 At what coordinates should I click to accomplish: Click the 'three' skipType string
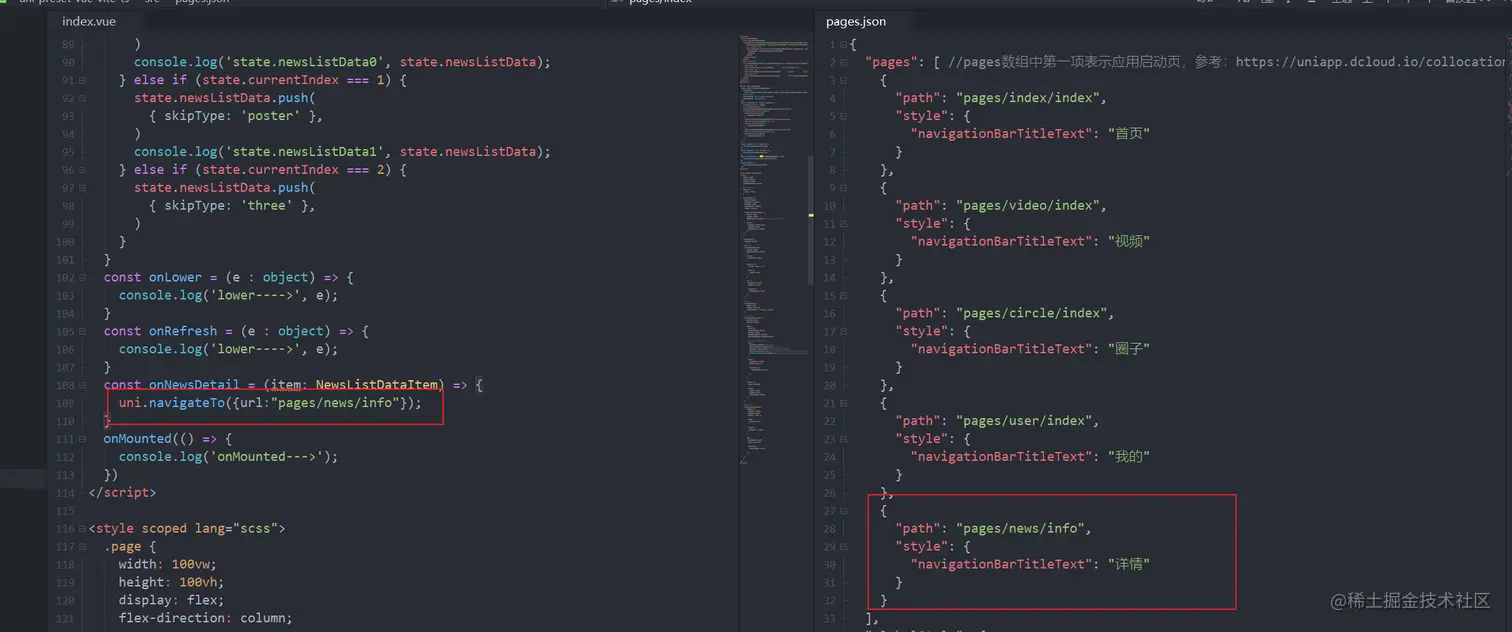[x=268, y=206]
